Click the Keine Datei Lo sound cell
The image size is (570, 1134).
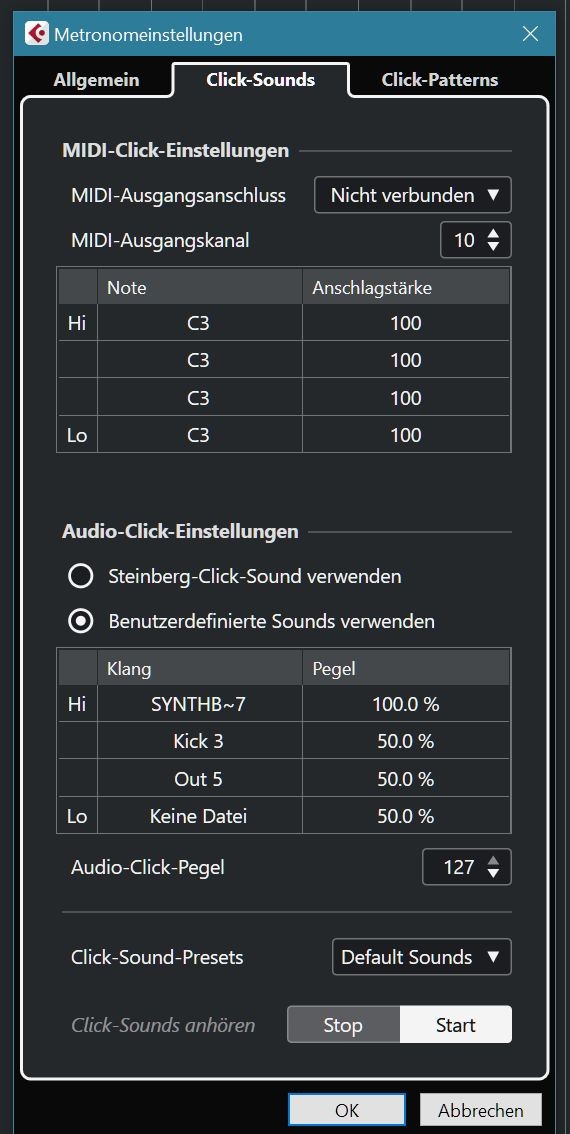[200, 817]
